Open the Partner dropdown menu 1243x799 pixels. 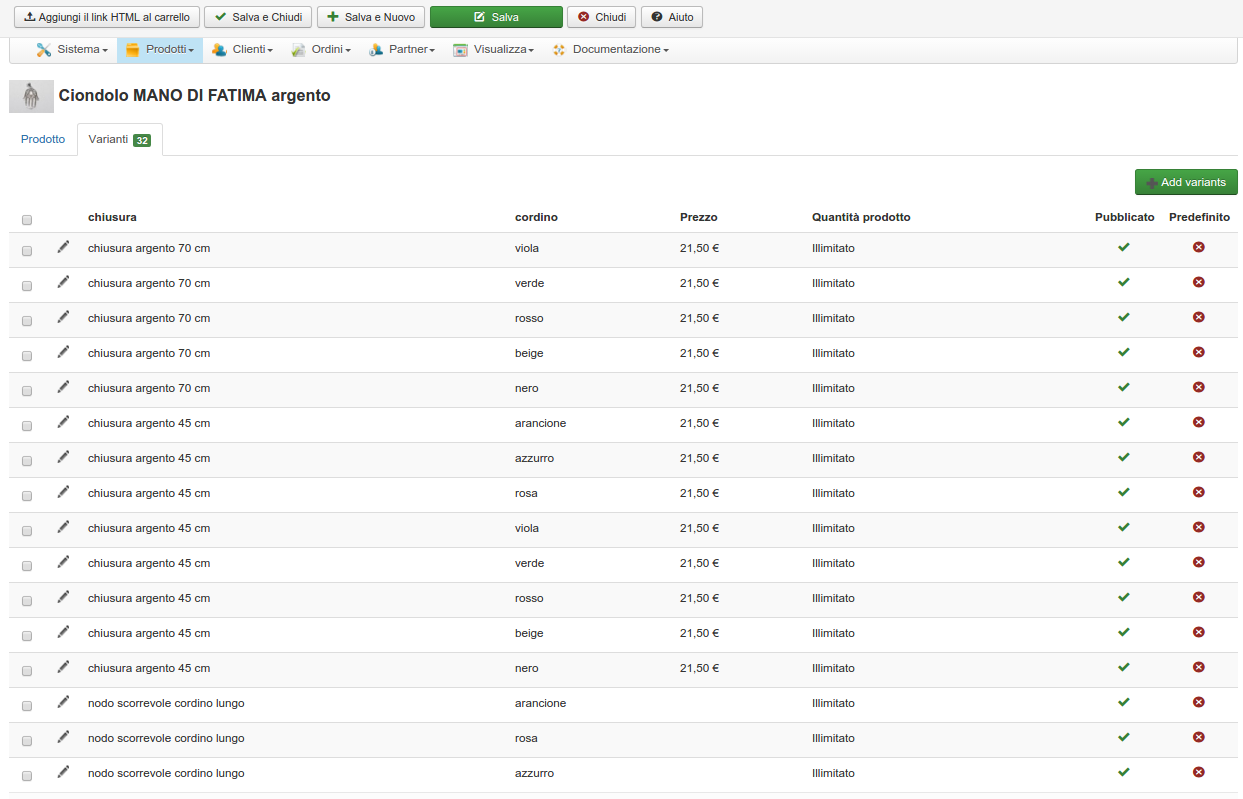[401, 50]
